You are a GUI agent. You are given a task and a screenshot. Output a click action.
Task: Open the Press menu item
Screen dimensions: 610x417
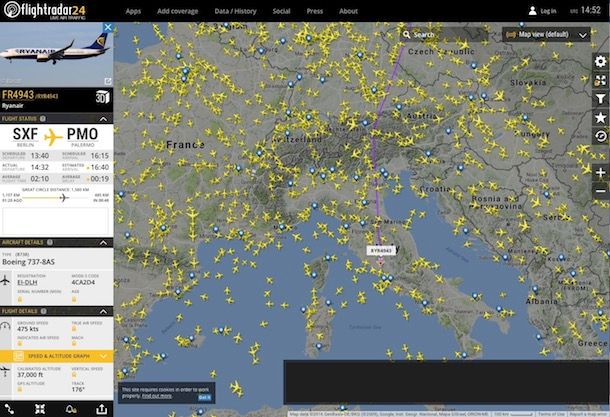click(x=315, y=11)
